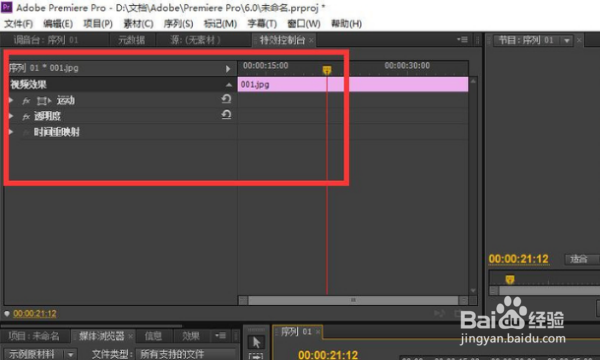The height and width of the screenshot is (360, 600).
Task: Click the Premiere Pro title bar icon
Action: point(7,7)
